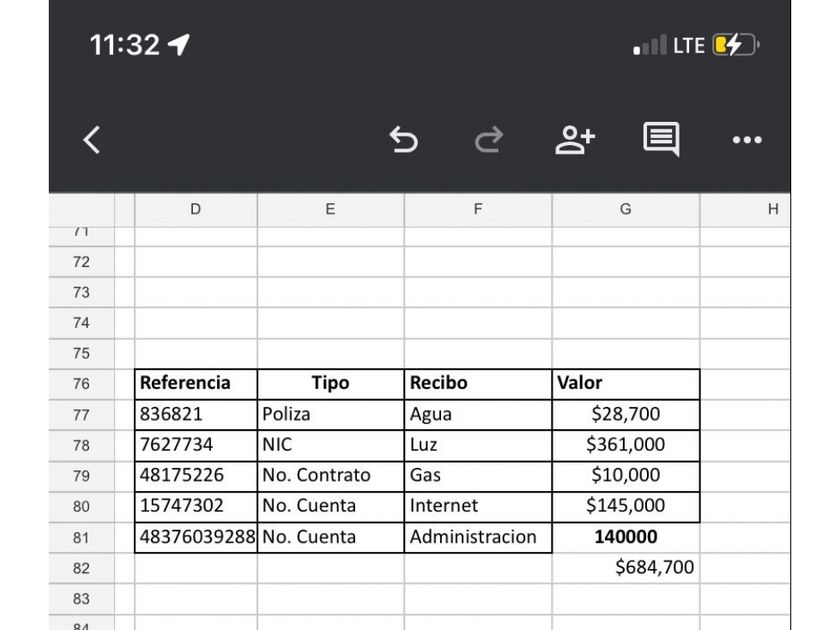Image resolution: width=840 pixels, height=630 pixels.
Task: Click the Internet recibo cell
Action: (477, 506)
